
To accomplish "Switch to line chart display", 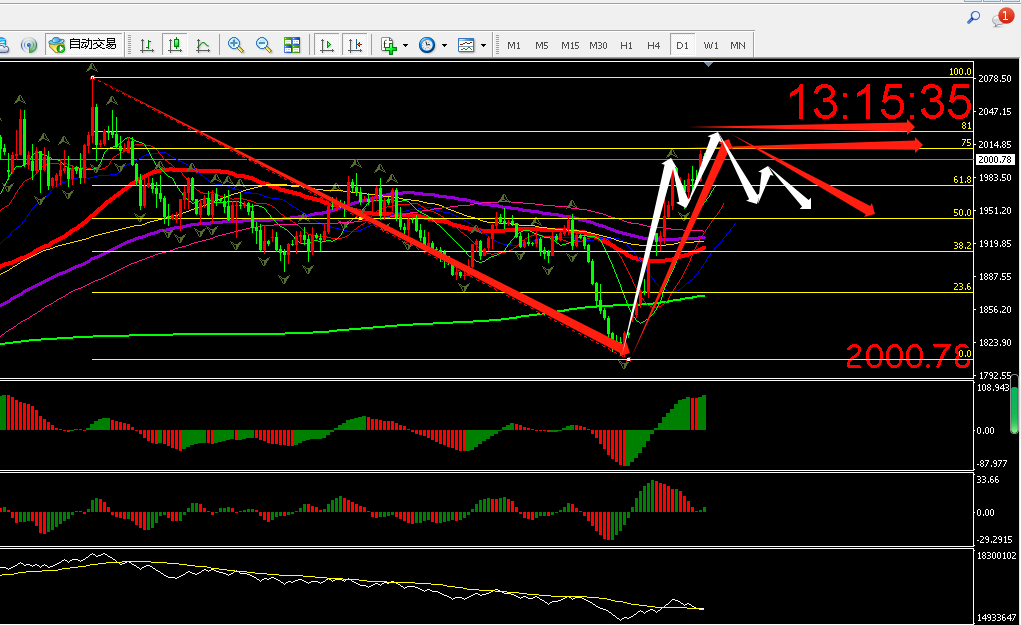I will [x=203, y=45].
